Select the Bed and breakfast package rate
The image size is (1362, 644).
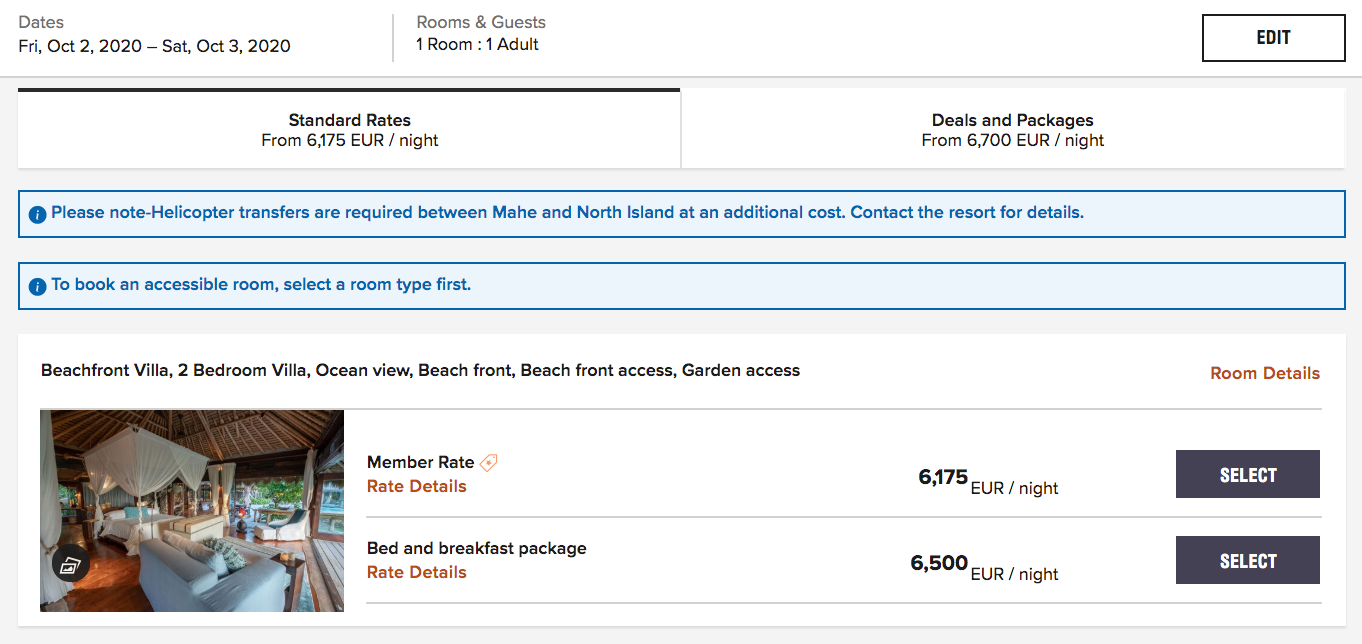(x=1247, y=560)
